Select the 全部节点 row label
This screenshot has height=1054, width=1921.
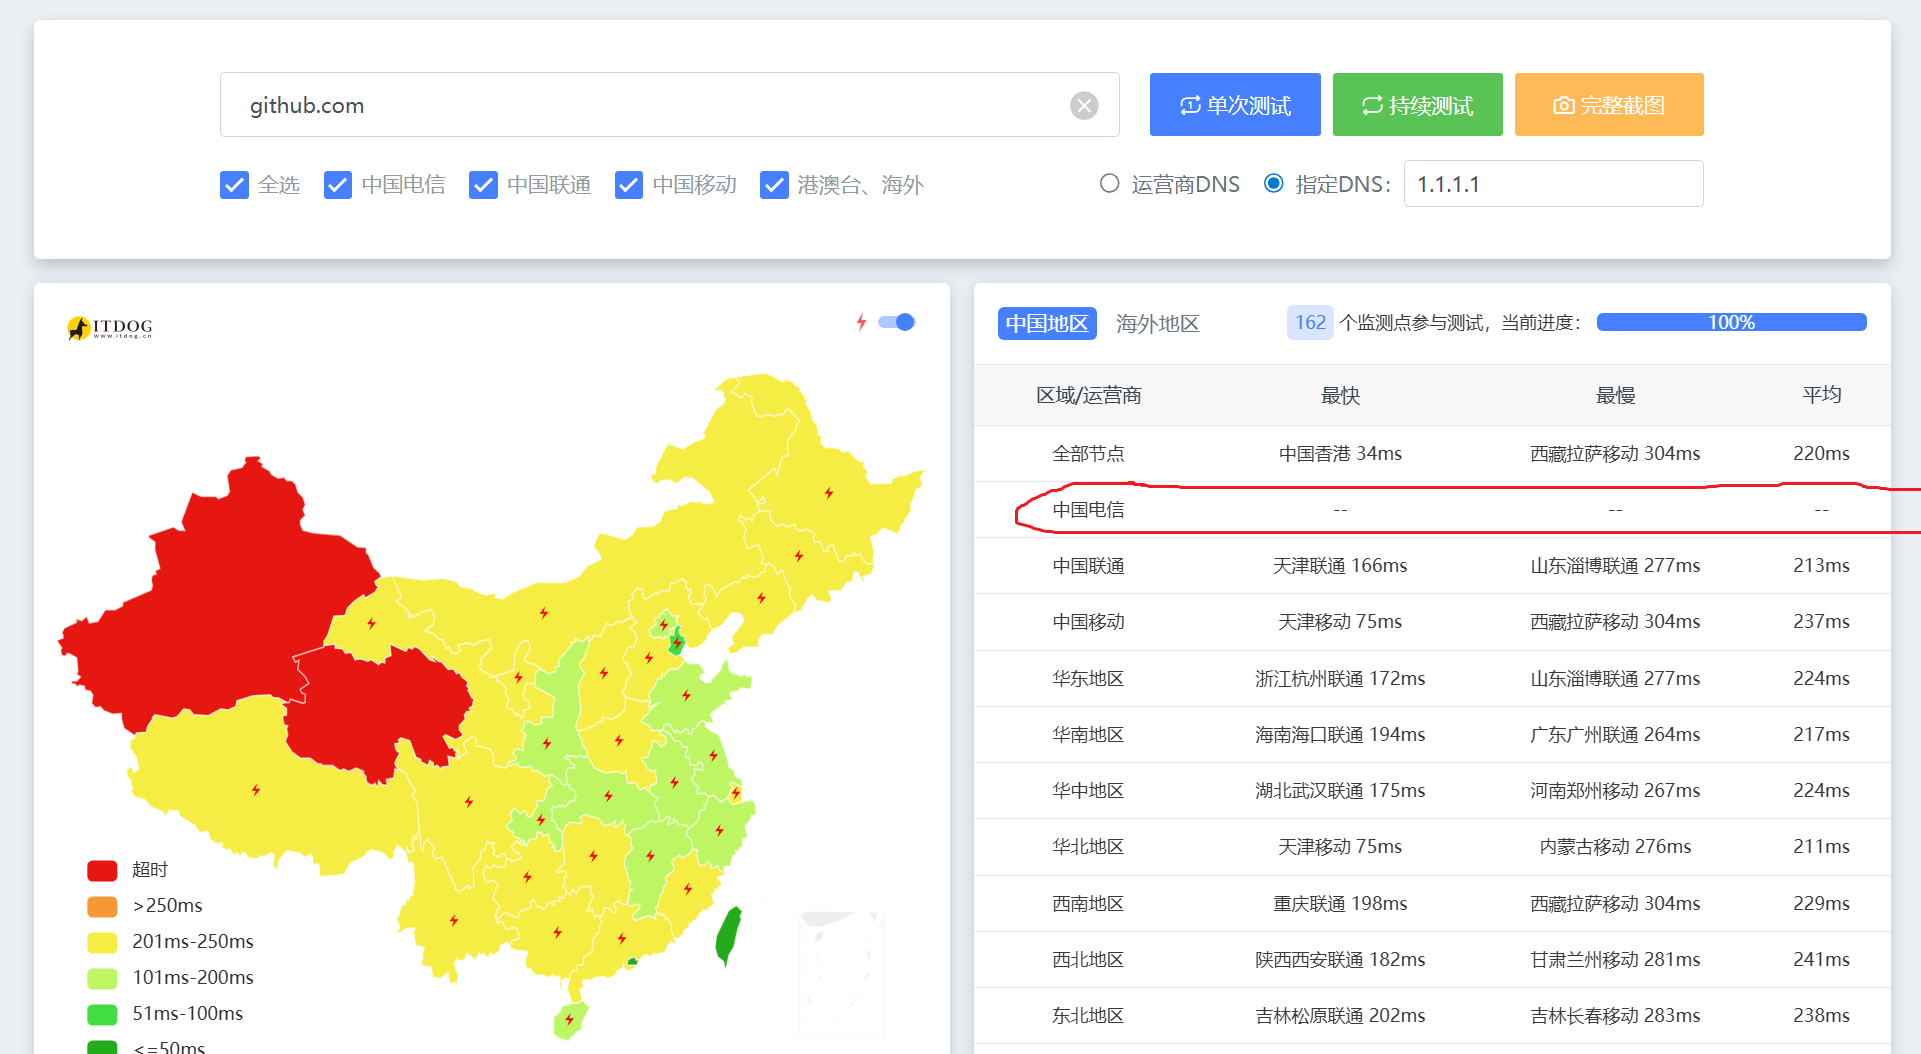(1088, 454)
